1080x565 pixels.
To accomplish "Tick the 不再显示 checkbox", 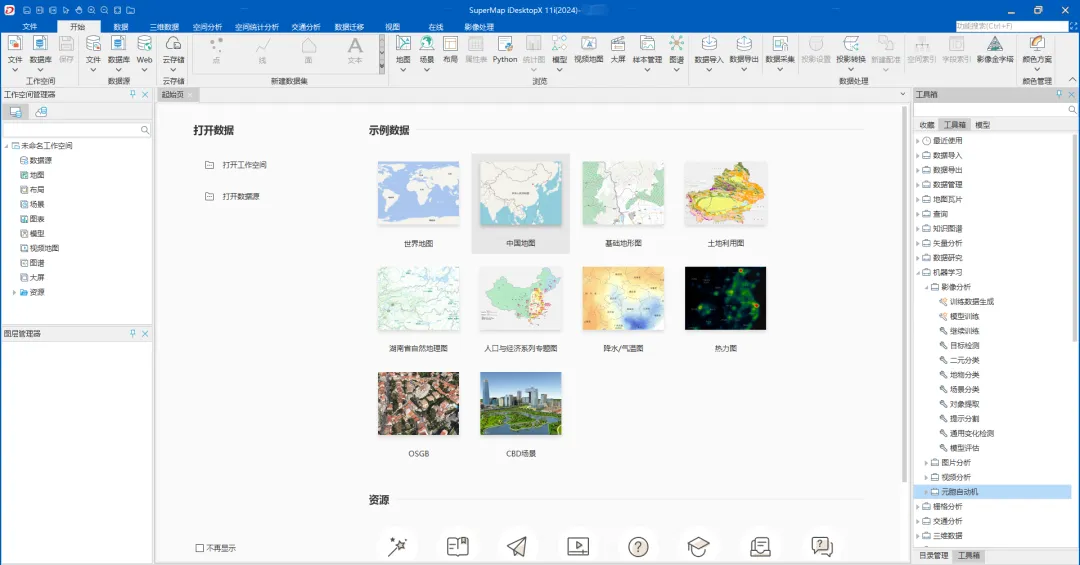I will pyautogui.click(x=200, y=548).
